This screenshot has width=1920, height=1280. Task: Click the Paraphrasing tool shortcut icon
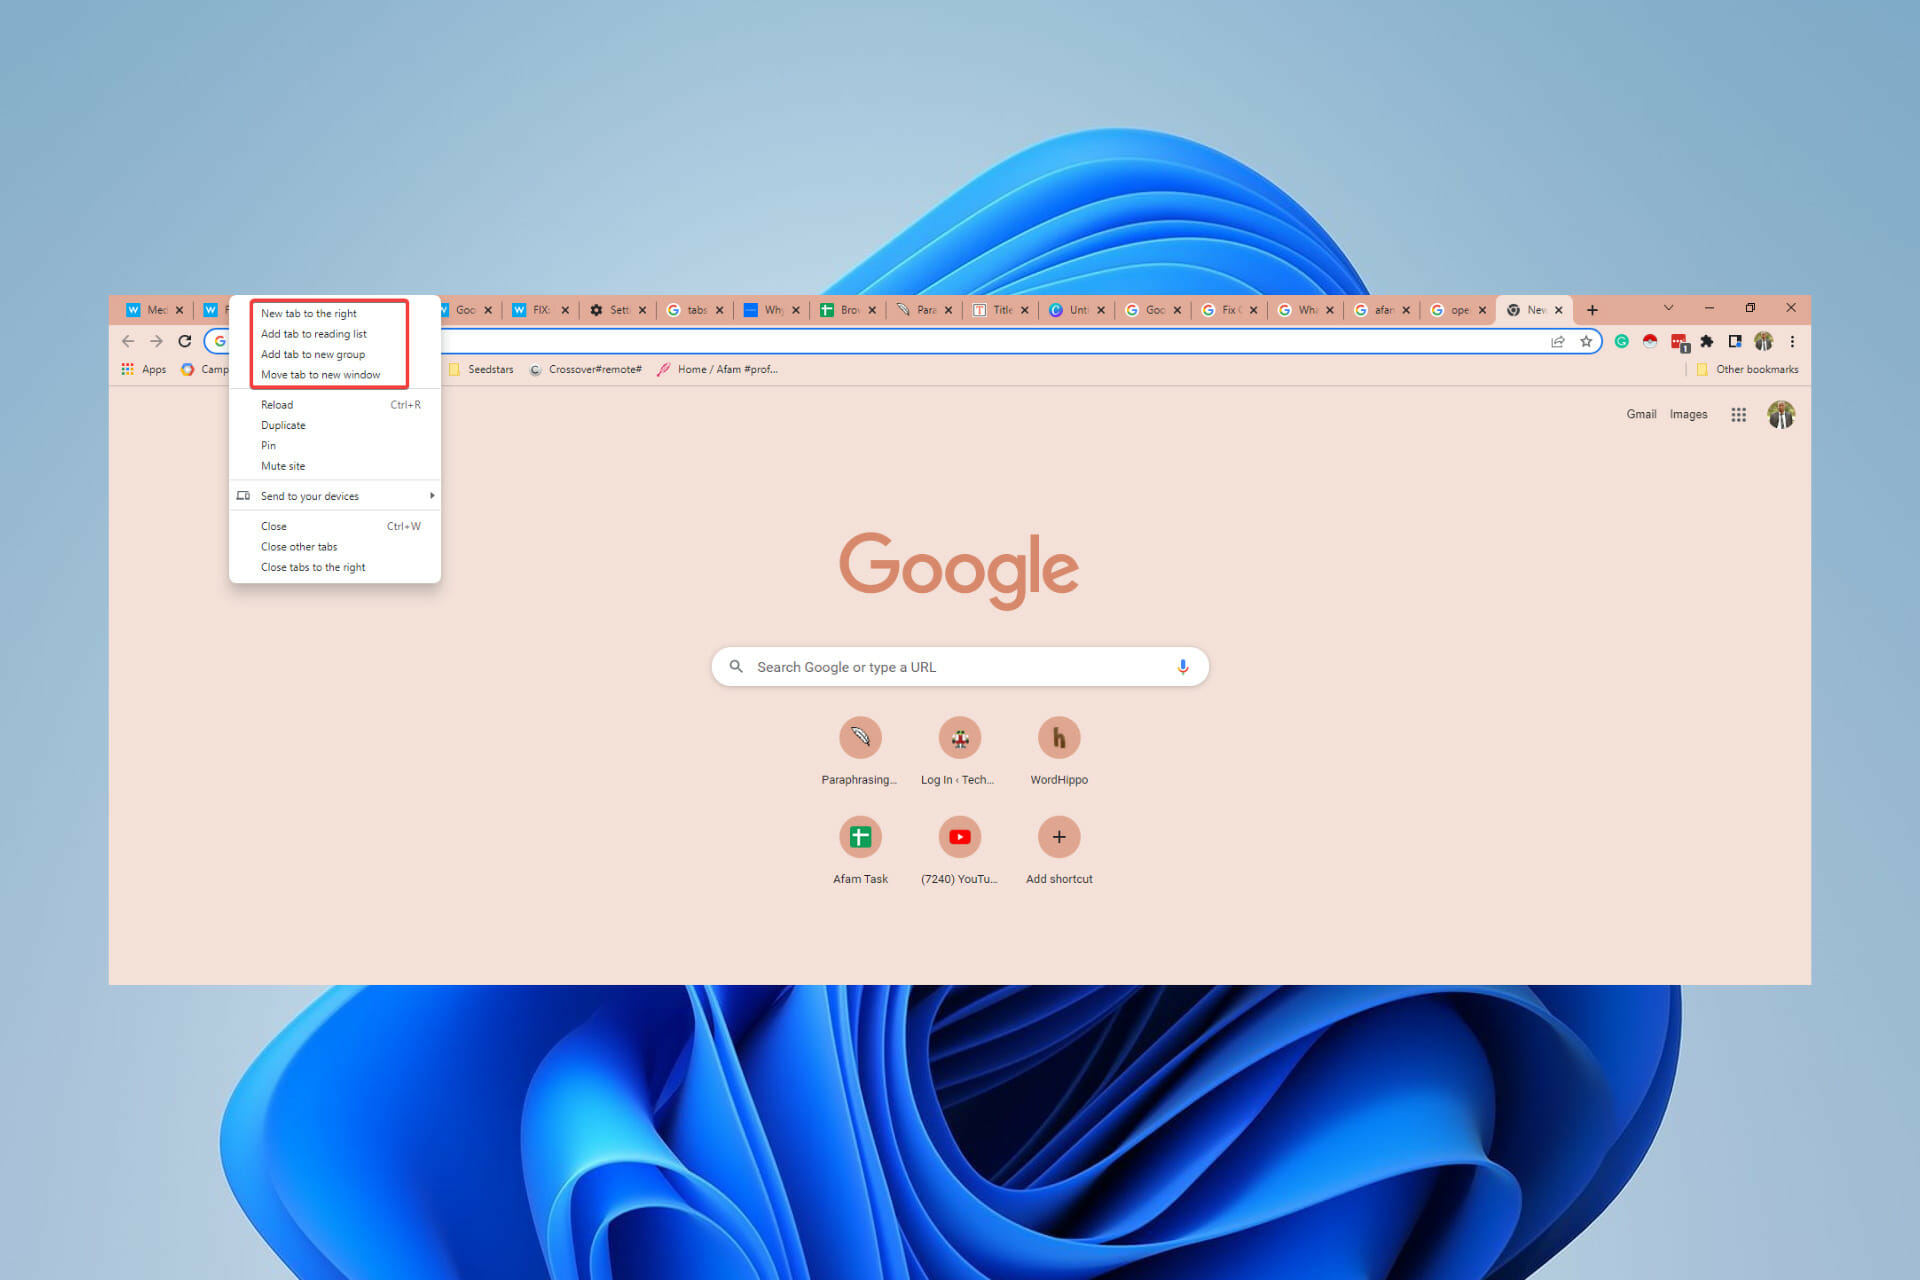point(860,737)
